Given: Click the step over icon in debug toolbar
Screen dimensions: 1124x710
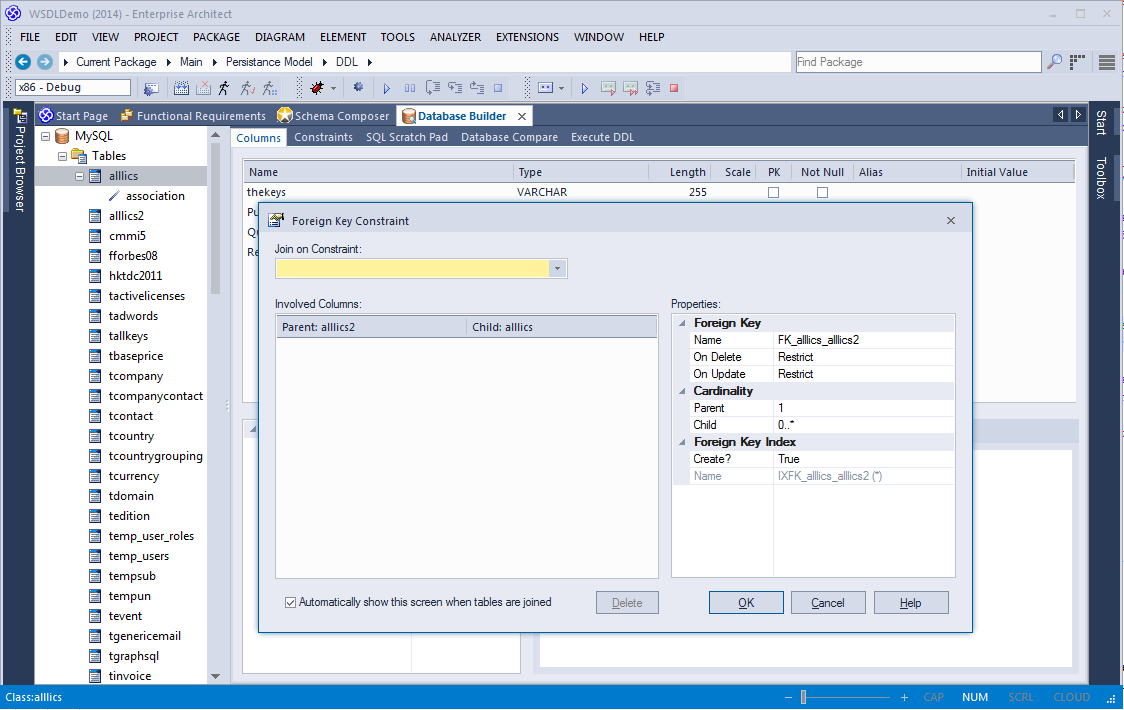Looking at the screenshot, I should coord(432,87).
